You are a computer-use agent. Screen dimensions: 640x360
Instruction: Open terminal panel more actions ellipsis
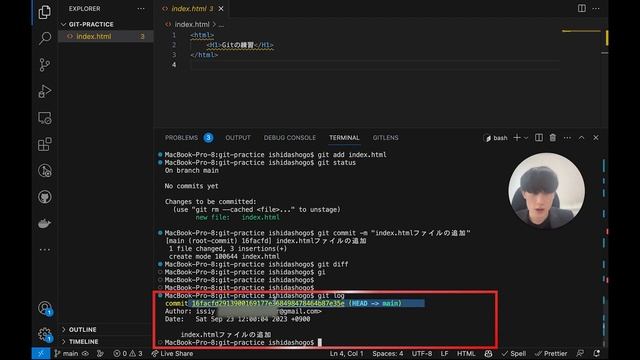(x=567, y=138)
